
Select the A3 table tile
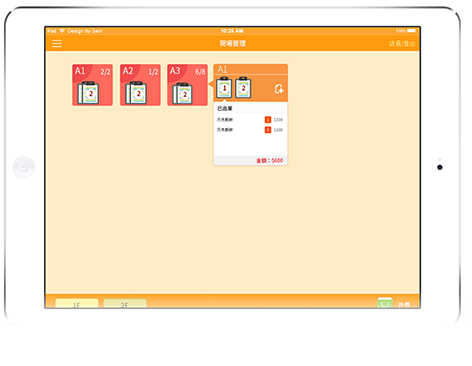(187, 85)
